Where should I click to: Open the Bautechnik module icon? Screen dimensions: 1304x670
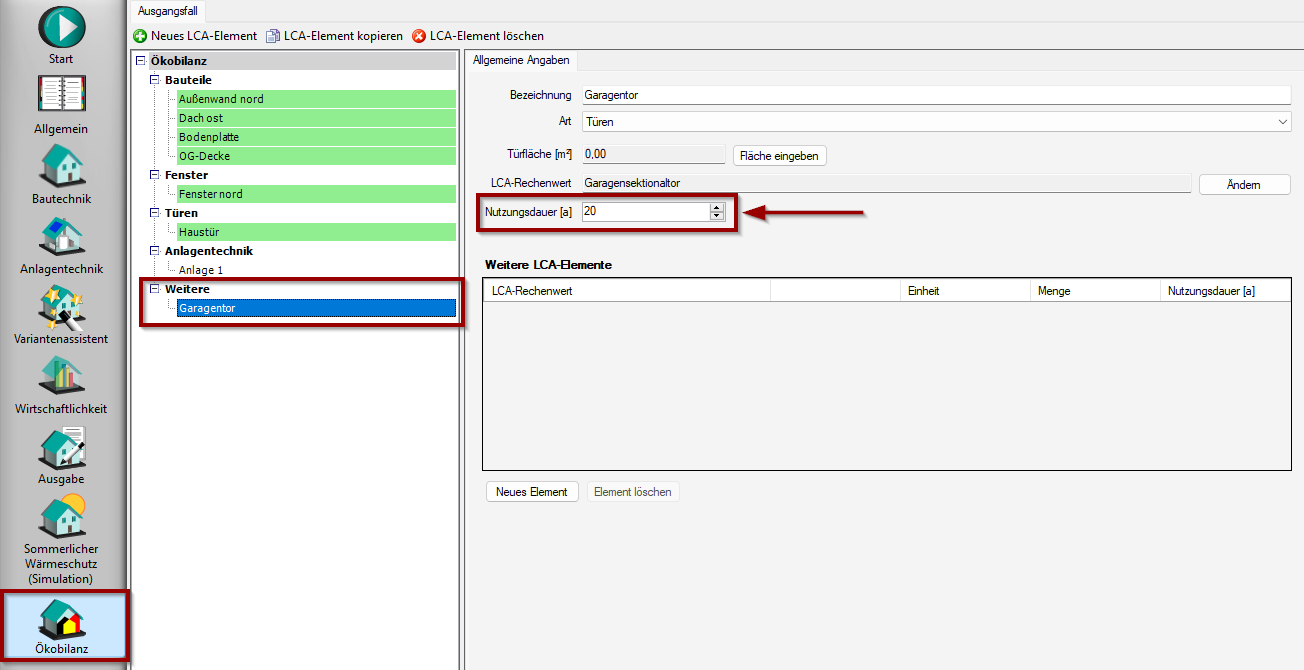point(62,166)
